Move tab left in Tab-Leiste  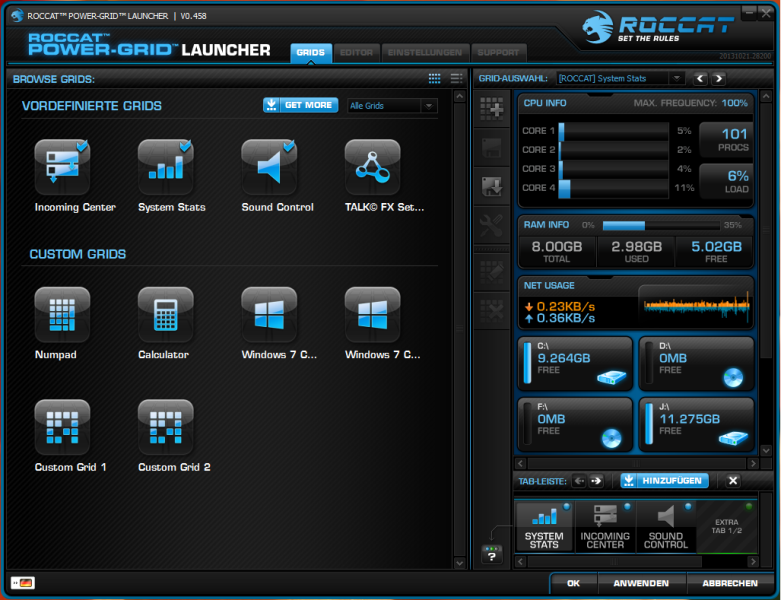pyautogui.click(x=579, y=481)
